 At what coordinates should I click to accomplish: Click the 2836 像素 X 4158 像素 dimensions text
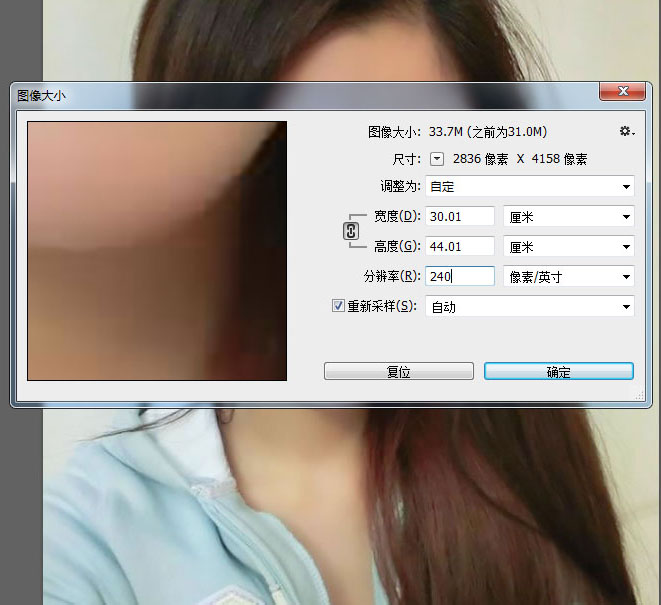tap(520, 159)
